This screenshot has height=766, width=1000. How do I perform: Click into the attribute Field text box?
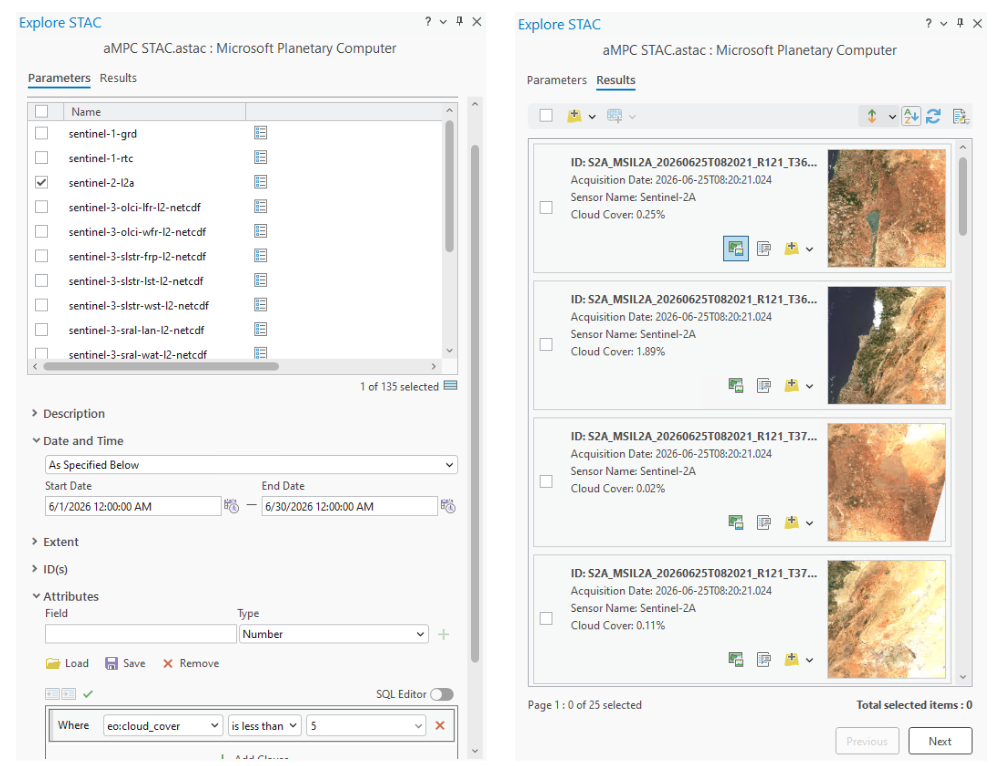tap(140, 634)
